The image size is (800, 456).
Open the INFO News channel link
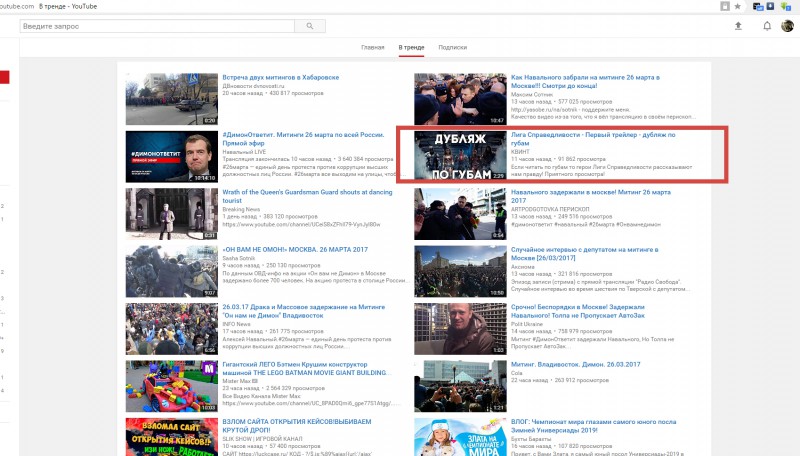pos(236,324)
